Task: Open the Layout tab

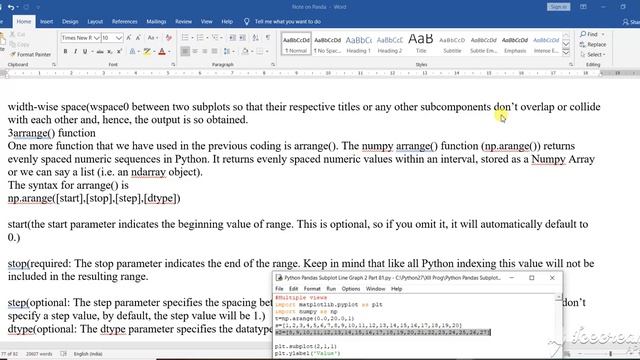Action: (95, 22)
